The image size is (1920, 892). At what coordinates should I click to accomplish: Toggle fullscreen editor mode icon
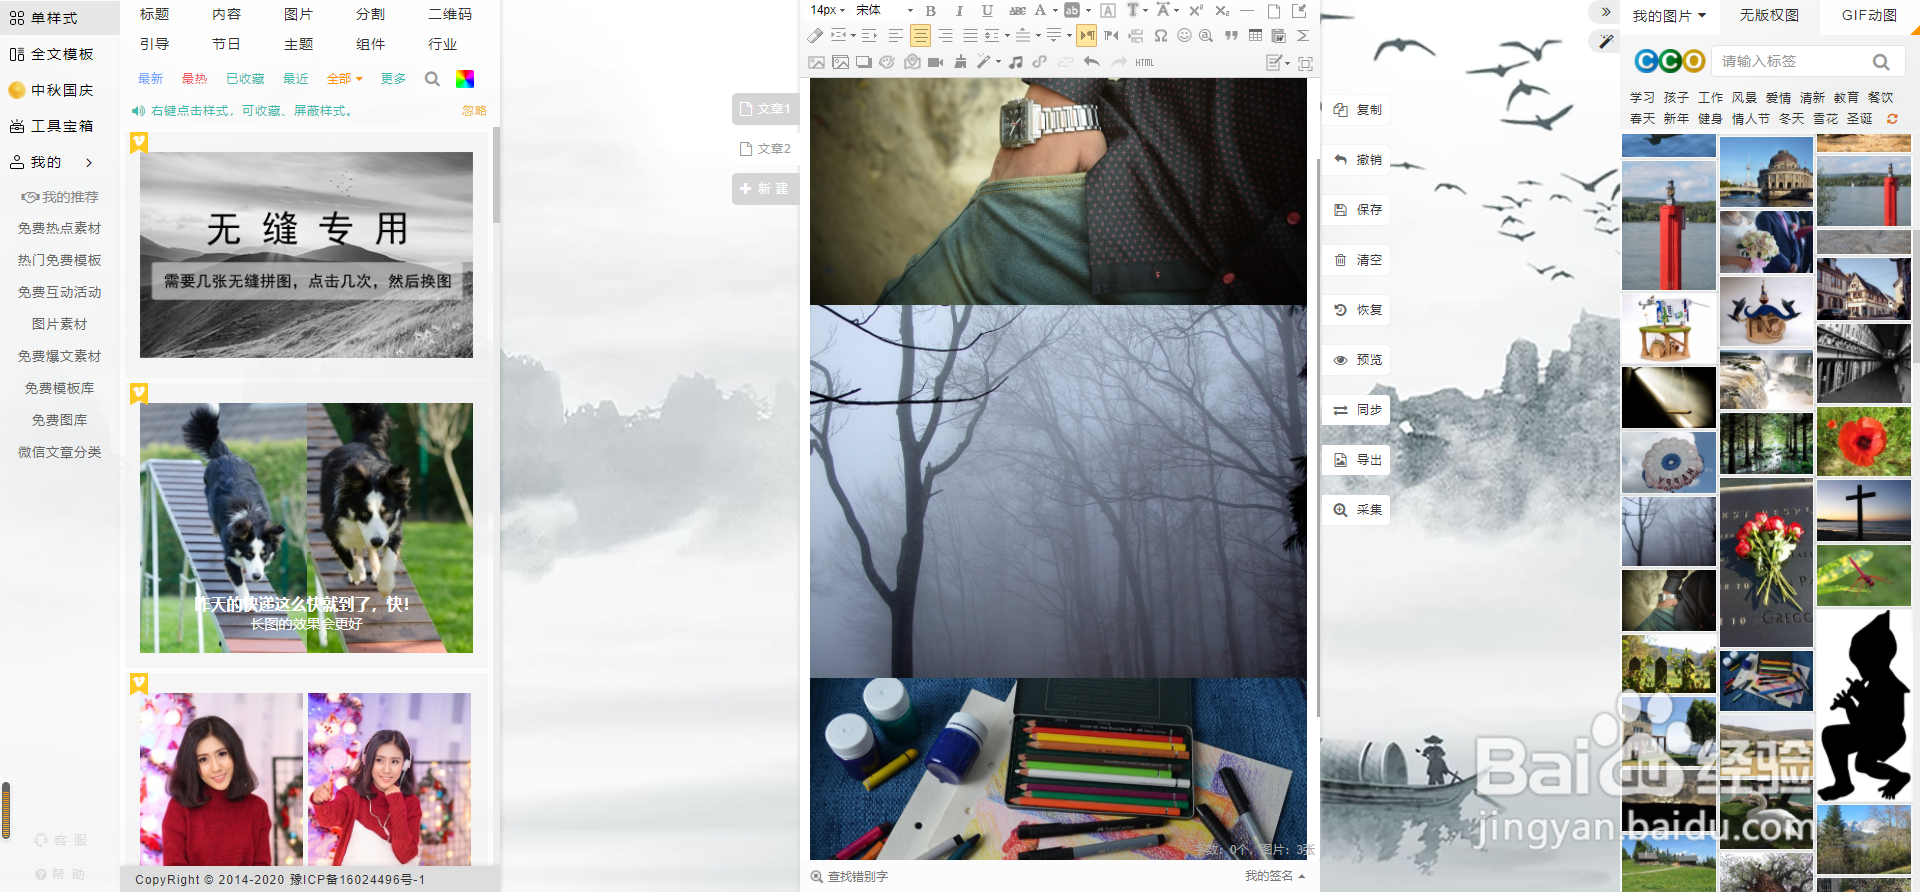1305,63
